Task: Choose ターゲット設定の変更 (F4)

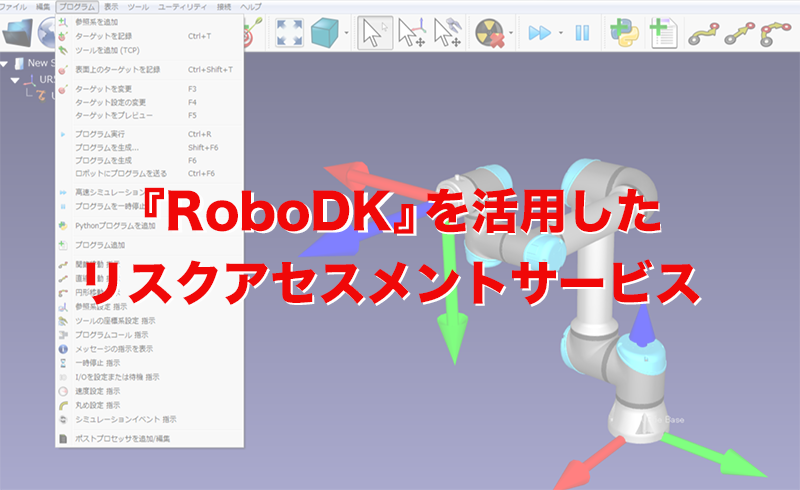Action: tap(149, 102)
